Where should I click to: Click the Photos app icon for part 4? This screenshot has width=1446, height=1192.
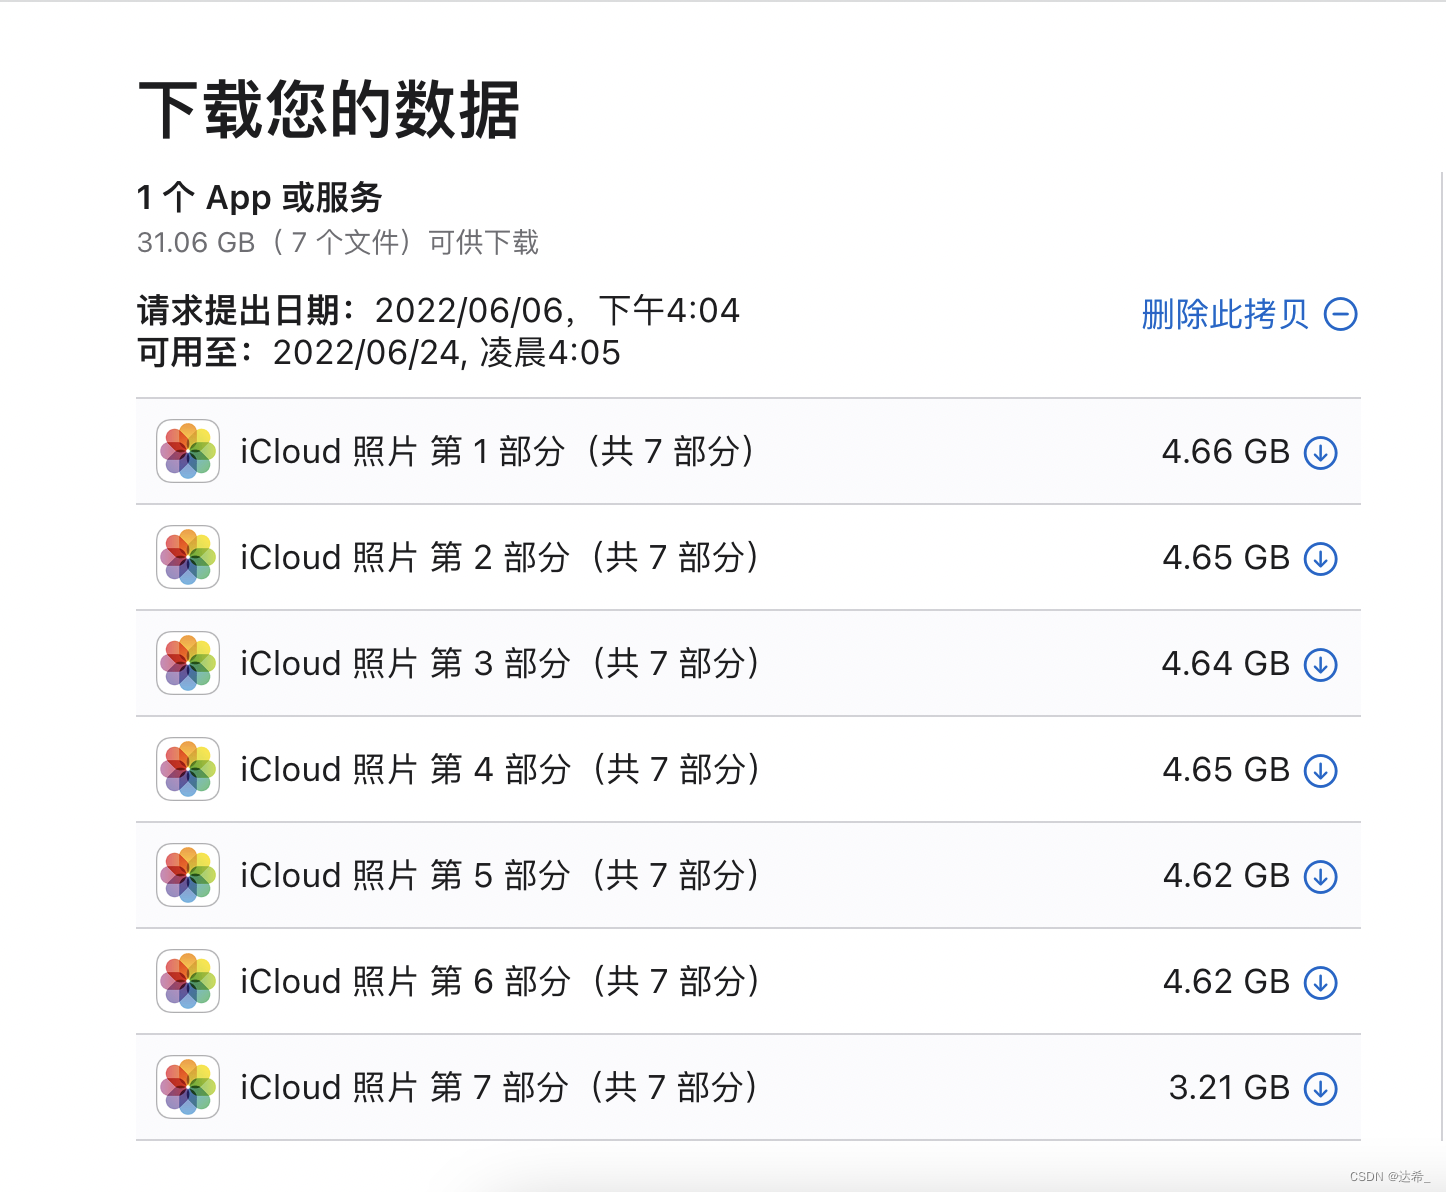pos(188,769)
